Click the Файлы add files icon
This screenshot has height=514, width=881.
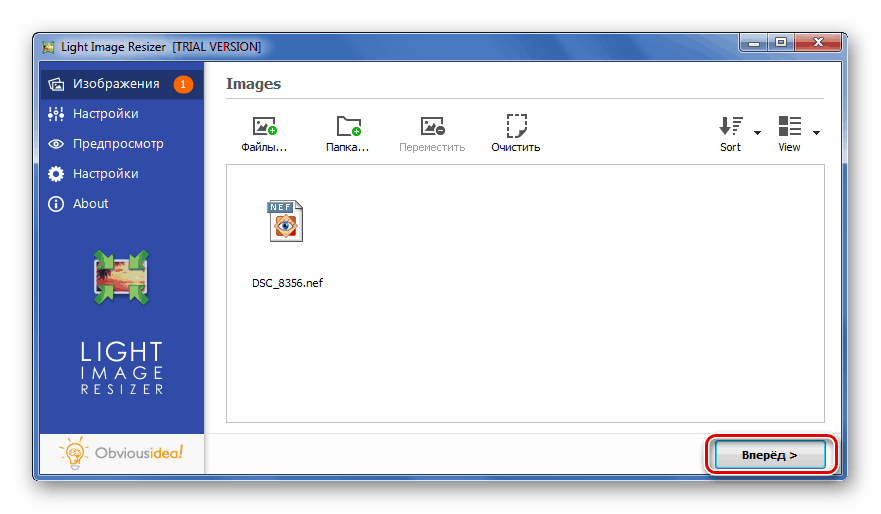pos(264,126)
